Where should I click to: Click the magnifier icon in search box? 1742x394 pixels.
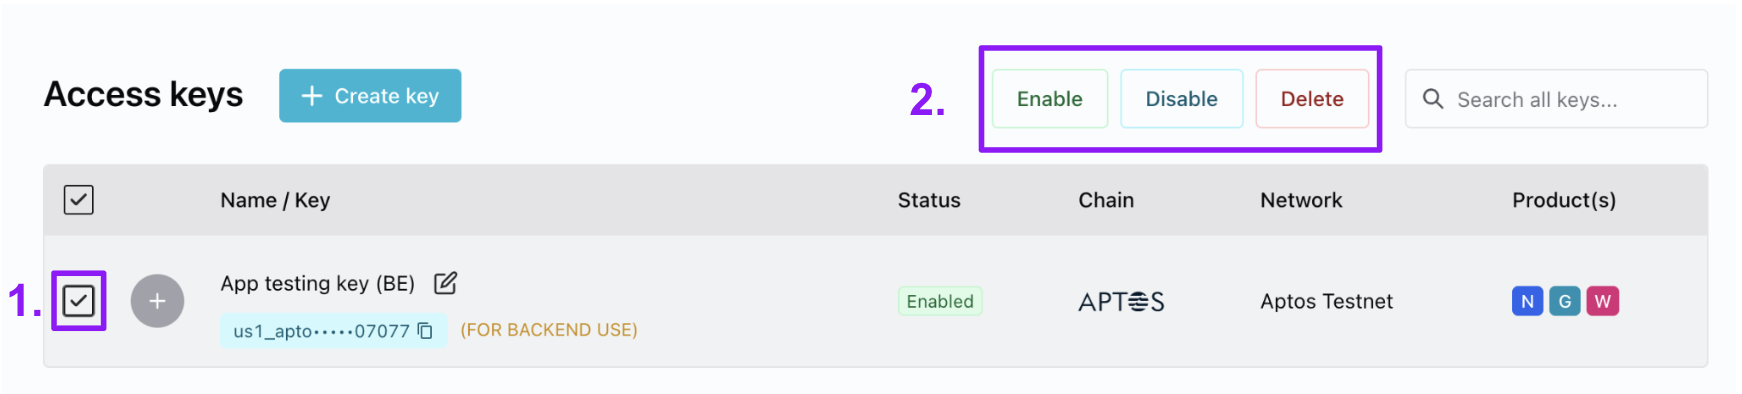[1433, 99]
